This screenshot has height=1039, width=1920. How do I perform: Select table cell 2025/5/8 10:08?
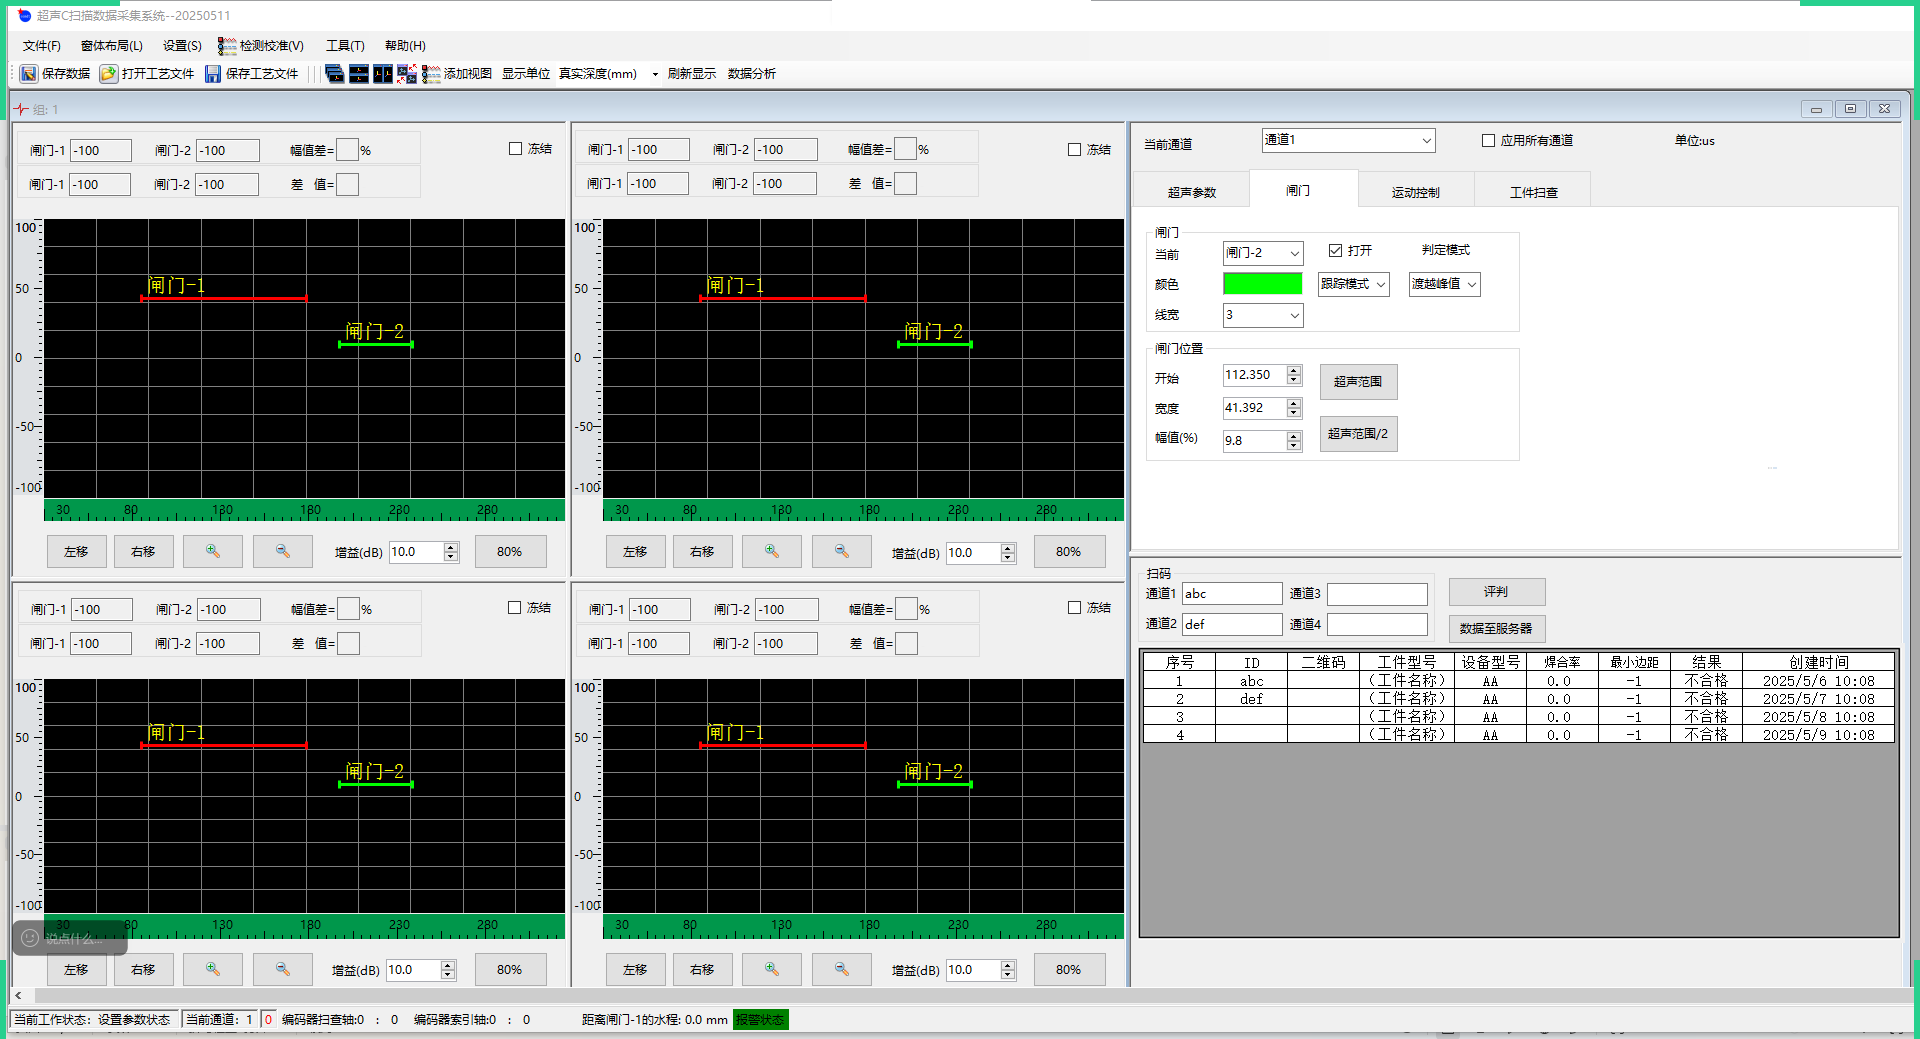[x=1818, y=717]
